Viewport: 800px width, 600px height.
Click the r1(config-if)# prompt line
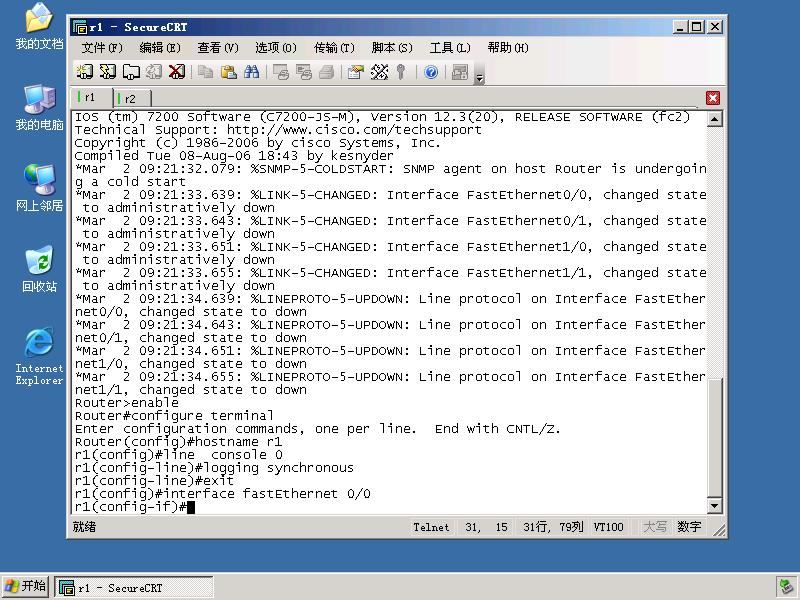click(x=134, y=507)
